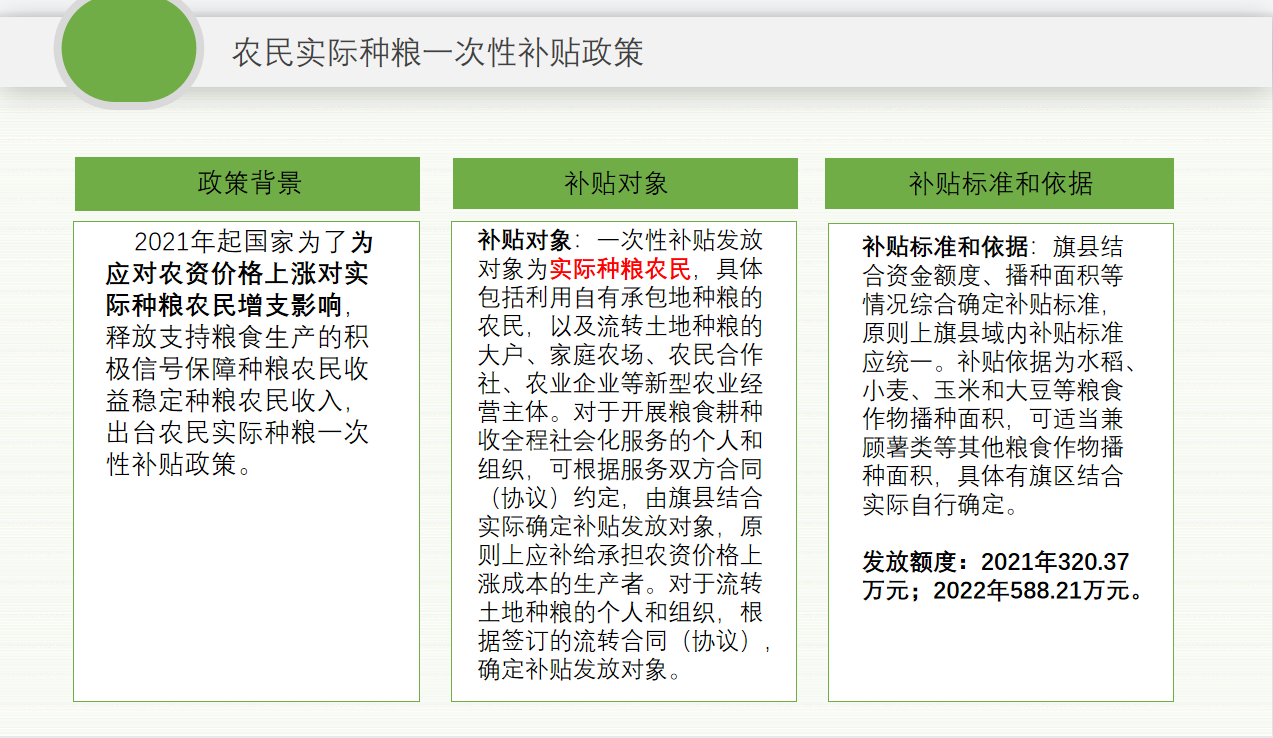Click the text 2021年起国家为了
1273x738 pixels.
[x=240, y=242]
